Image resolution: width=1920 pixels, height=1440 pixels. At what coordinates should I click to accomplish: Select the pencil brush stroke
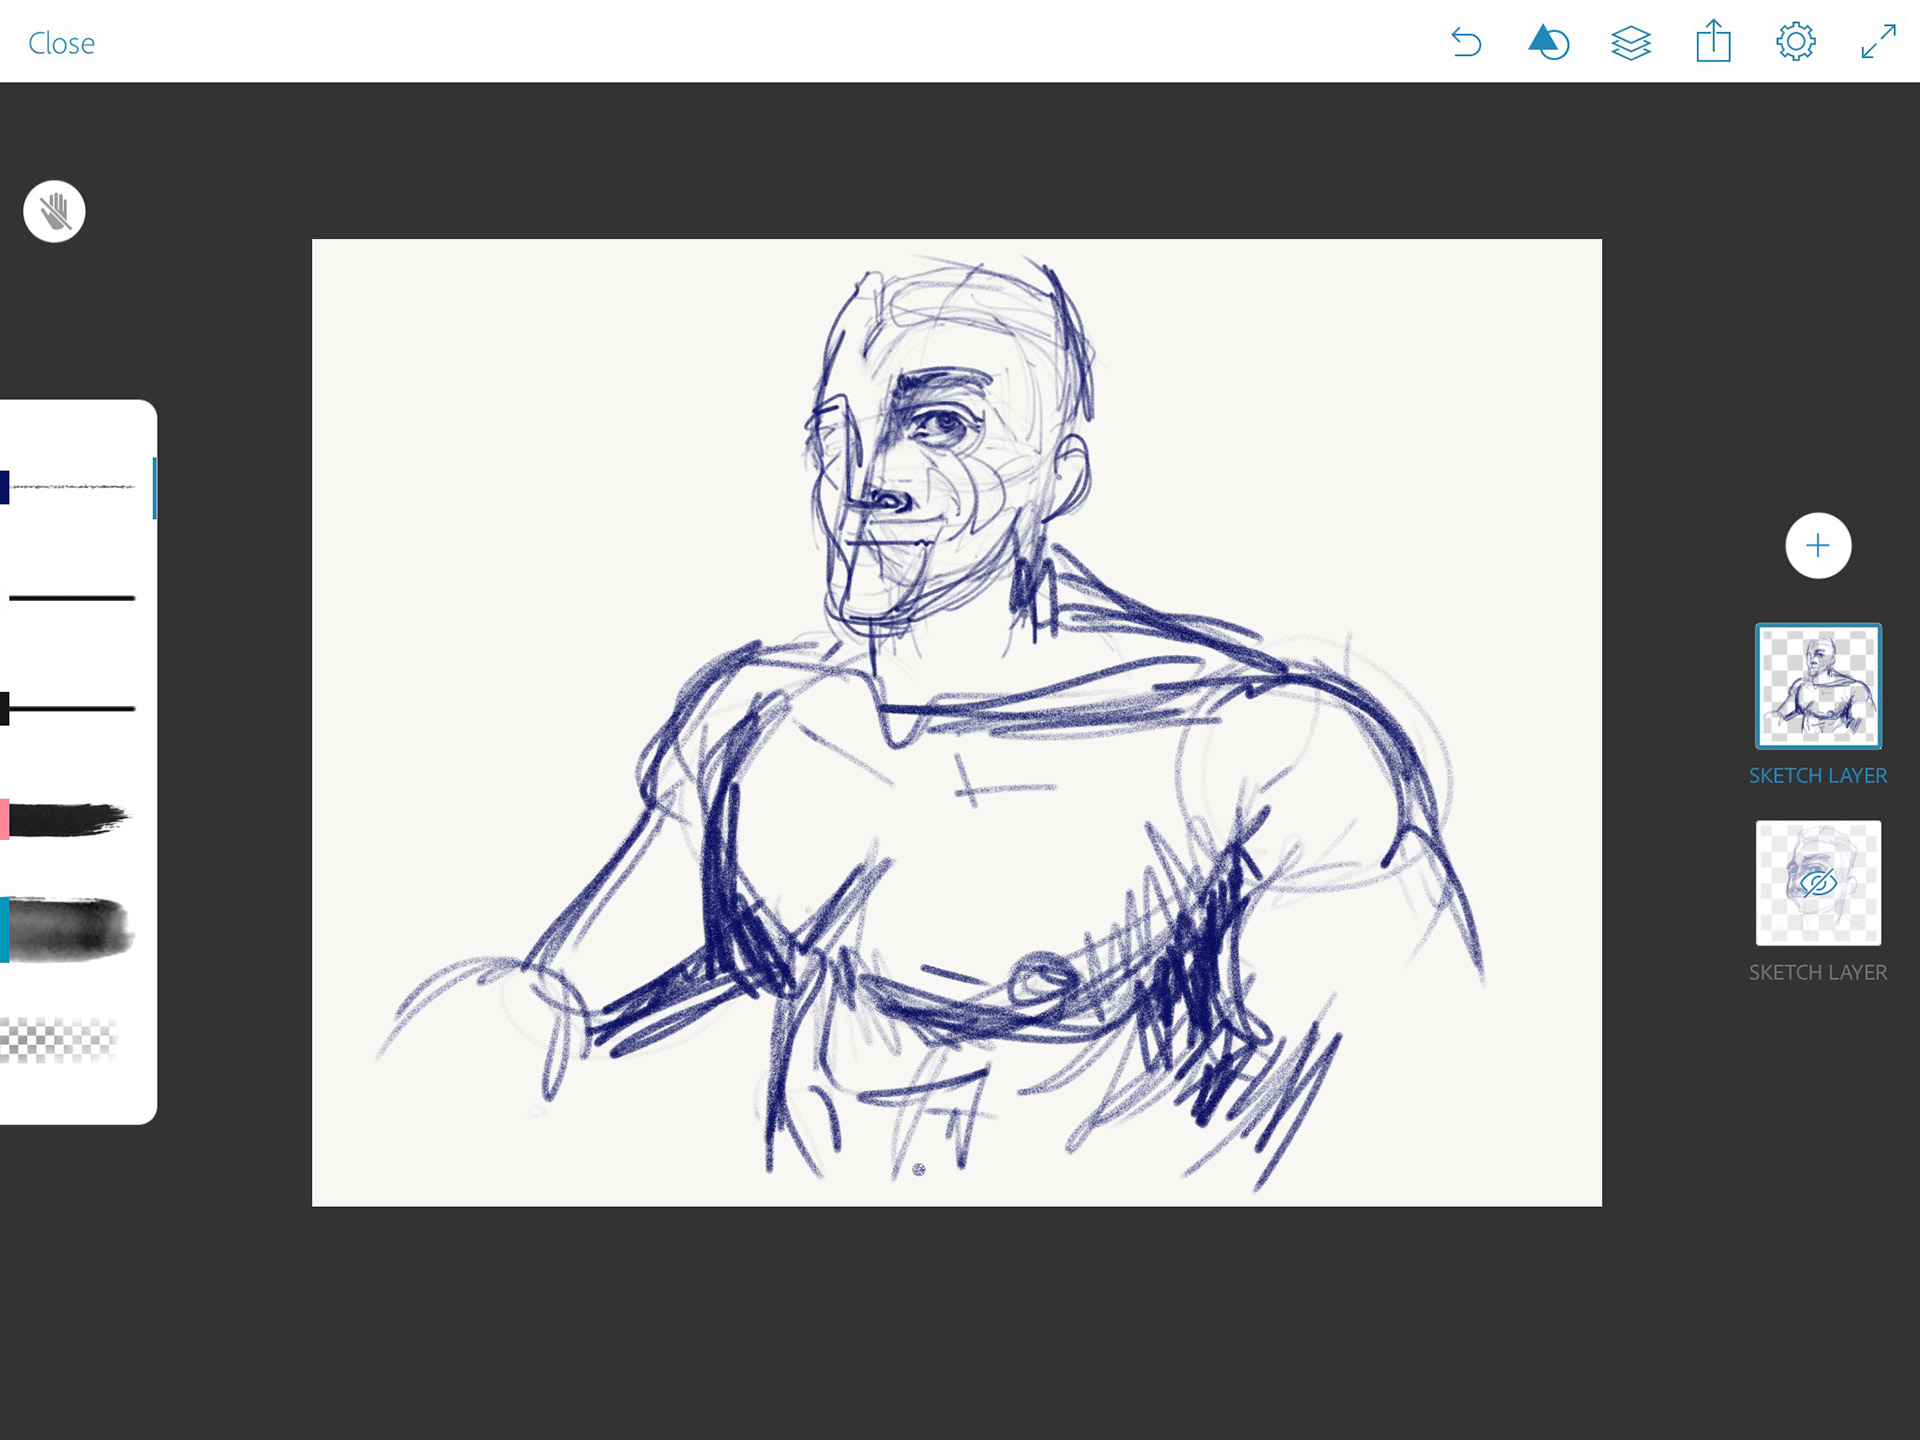coord(72,487)
